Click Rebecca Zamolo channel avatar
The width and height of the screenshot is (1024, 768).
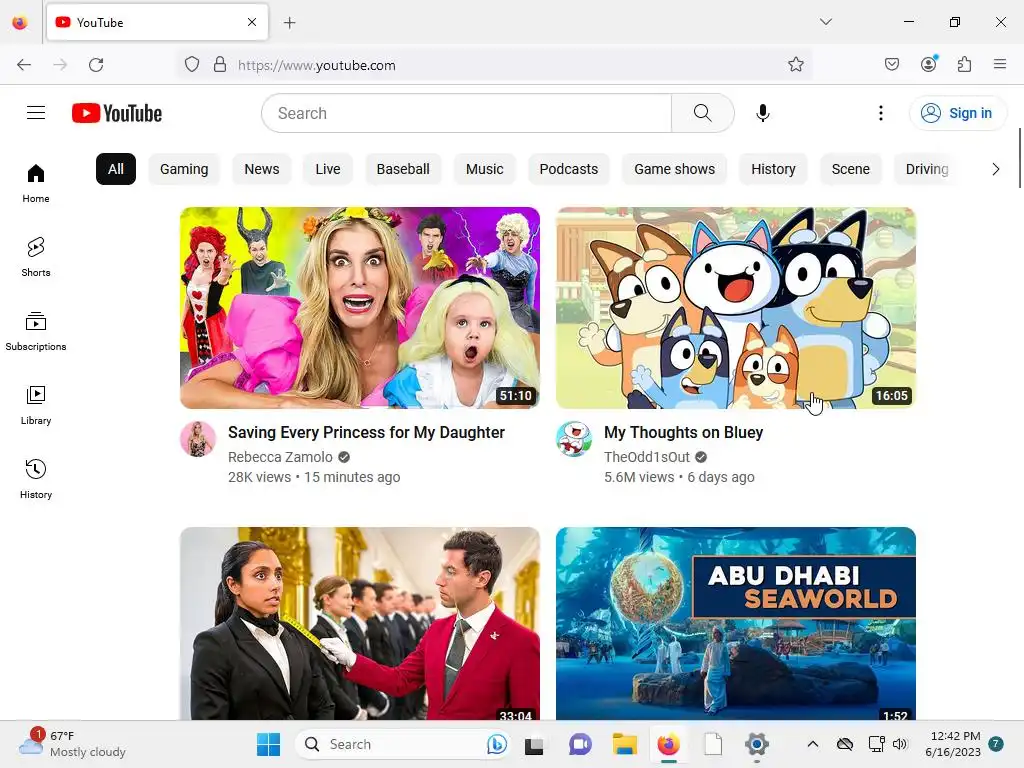click(198, 439)
